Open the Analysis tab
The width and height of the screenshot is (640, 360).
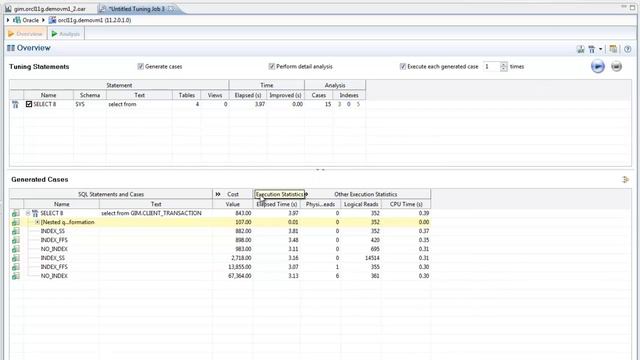click(66, 34)
